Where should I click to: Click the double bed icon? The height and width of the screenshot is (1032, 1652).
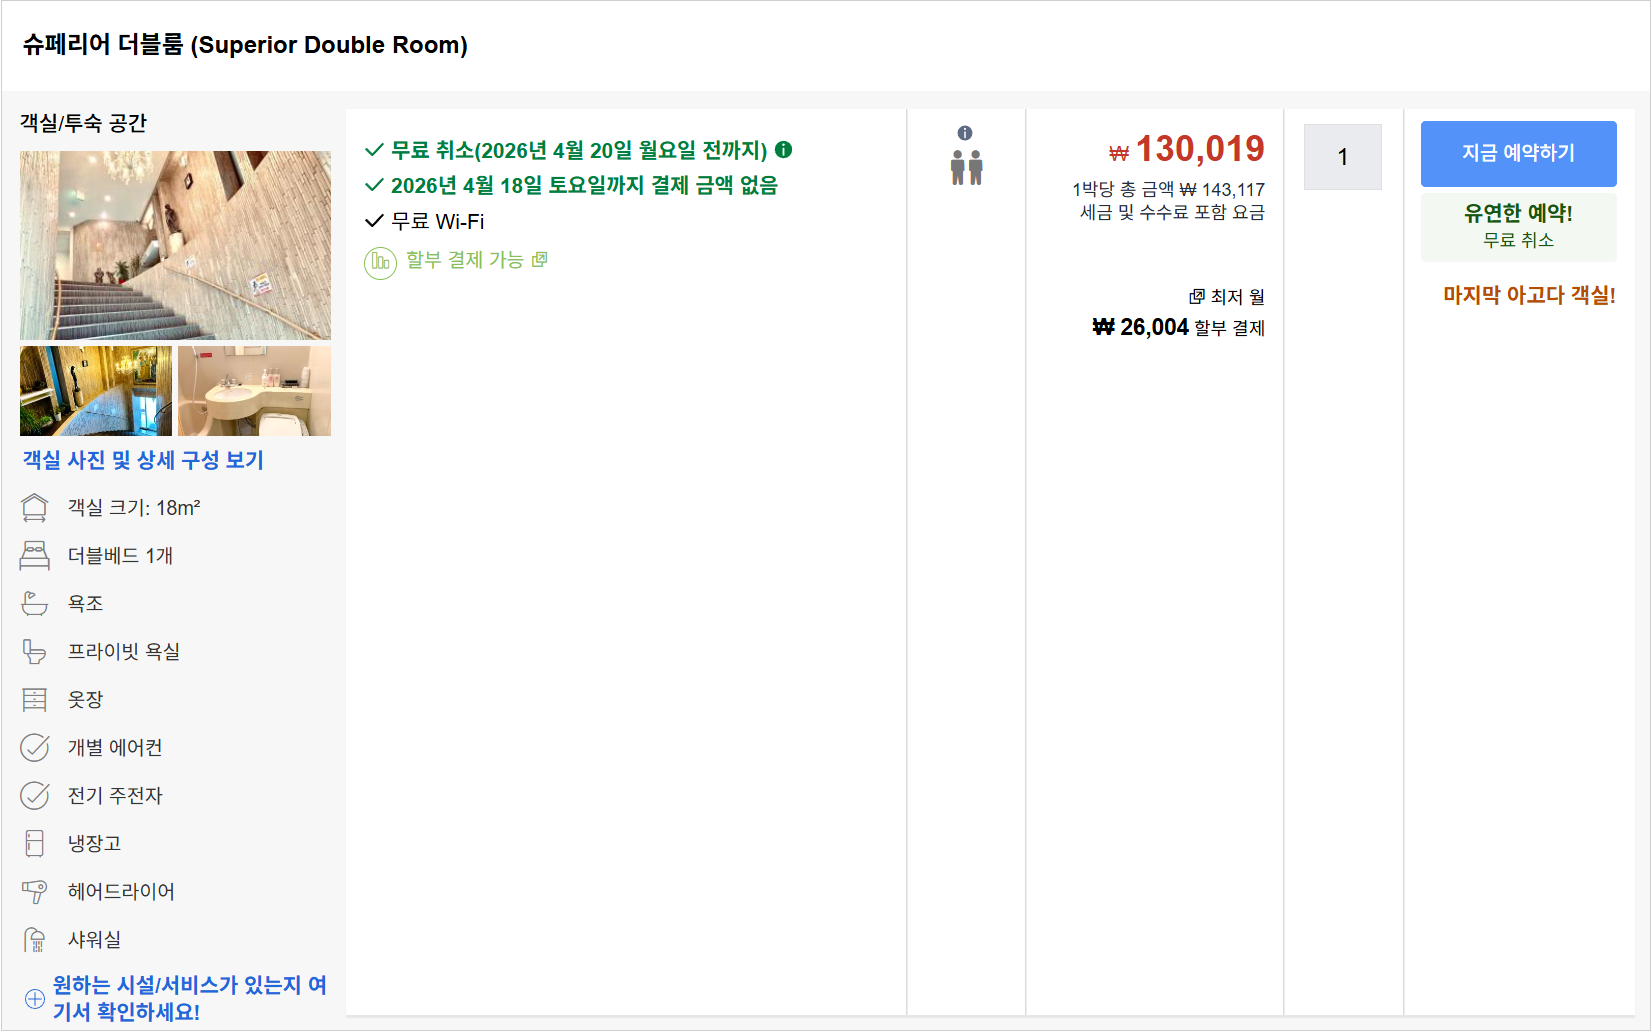click(x=35, y=556)
